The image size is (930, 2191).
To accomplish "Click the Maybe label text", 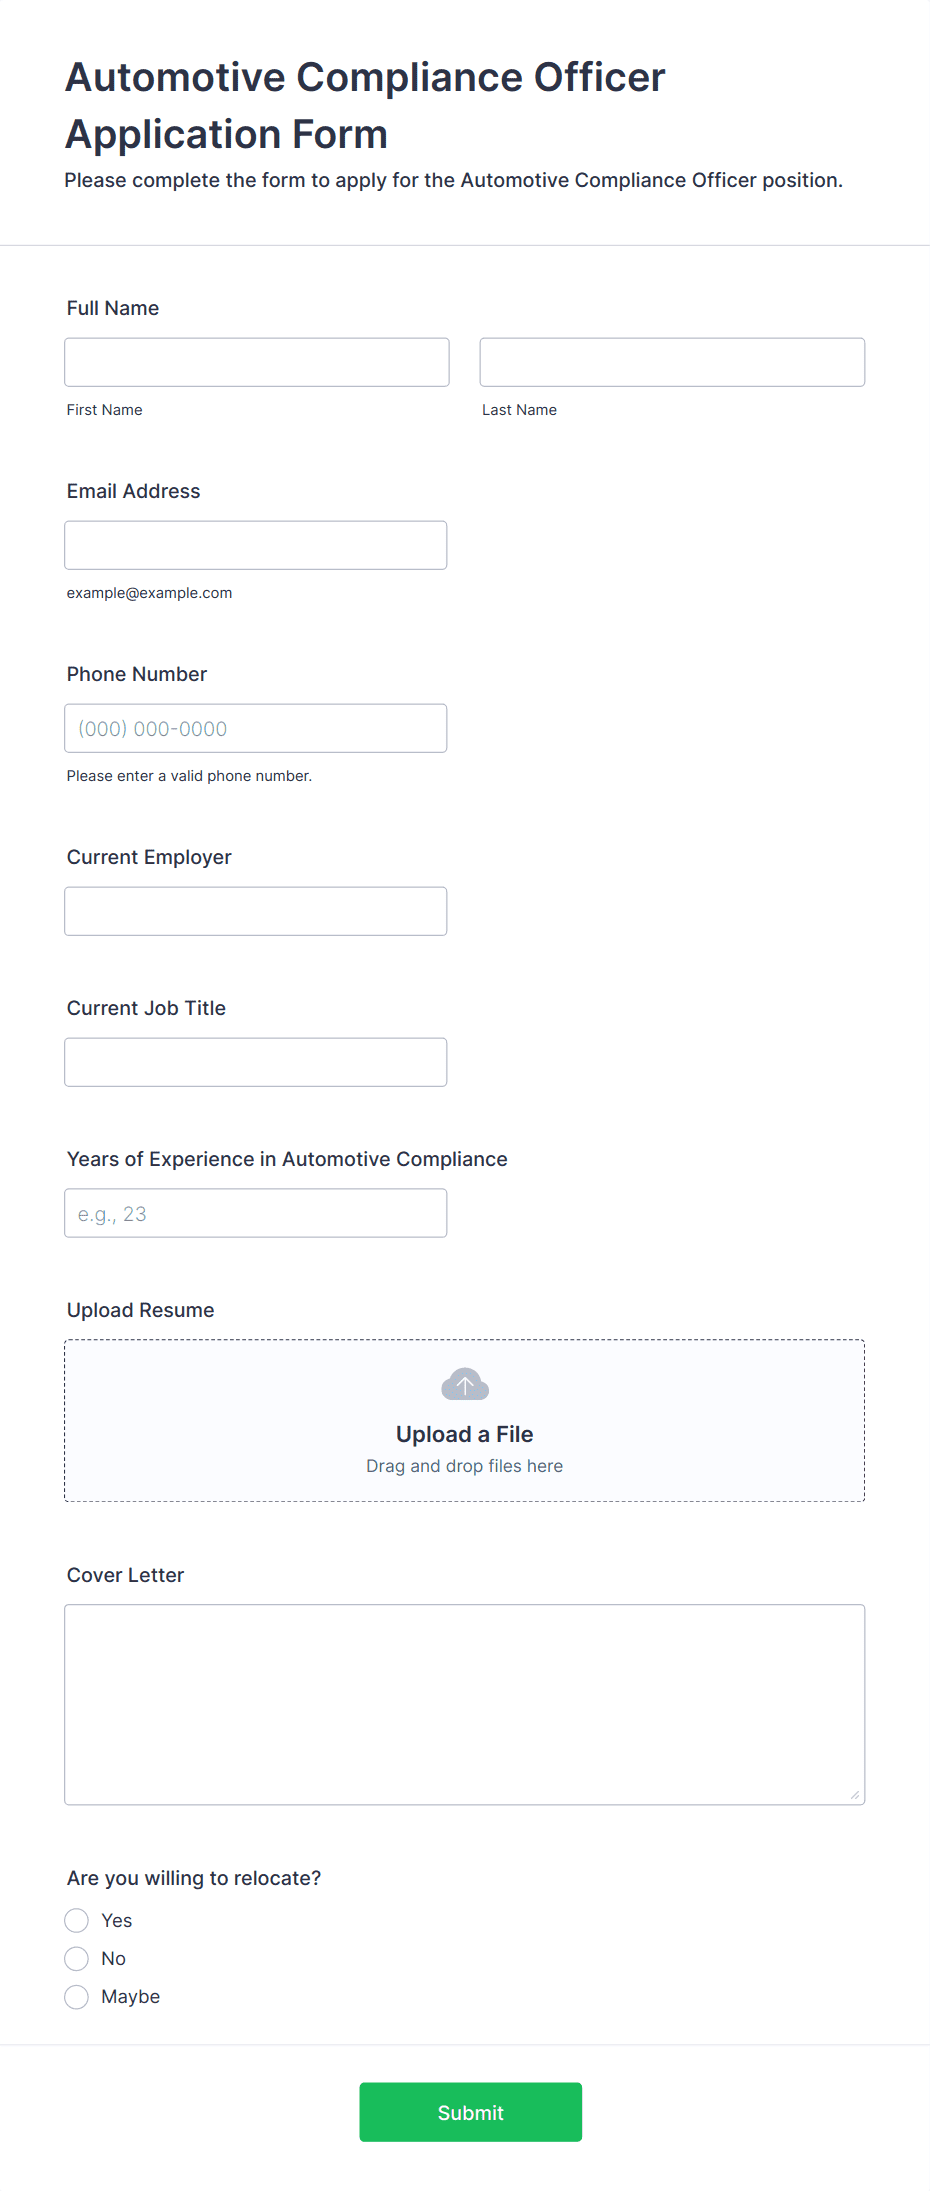I will coord(131,1996).
